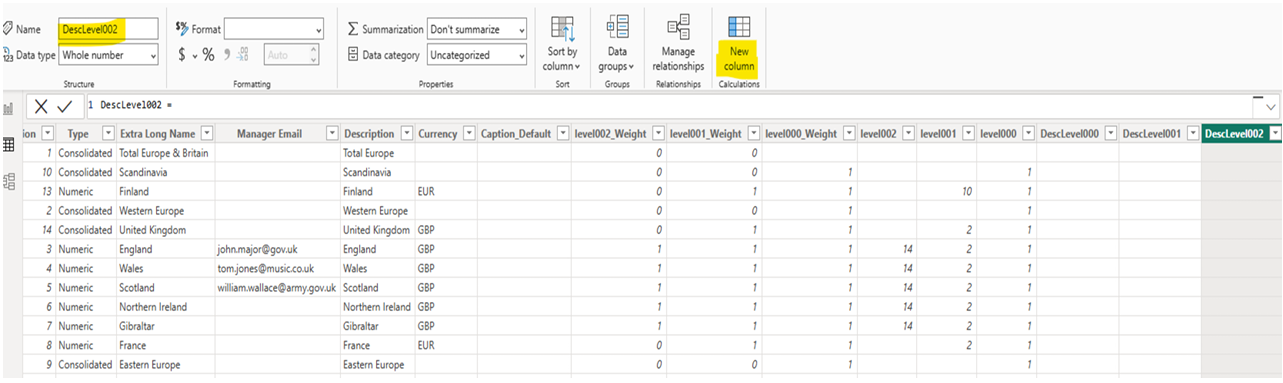Open the Data type dropdown
Screen dimensions: 1283x383
click(x=108, y=55)
